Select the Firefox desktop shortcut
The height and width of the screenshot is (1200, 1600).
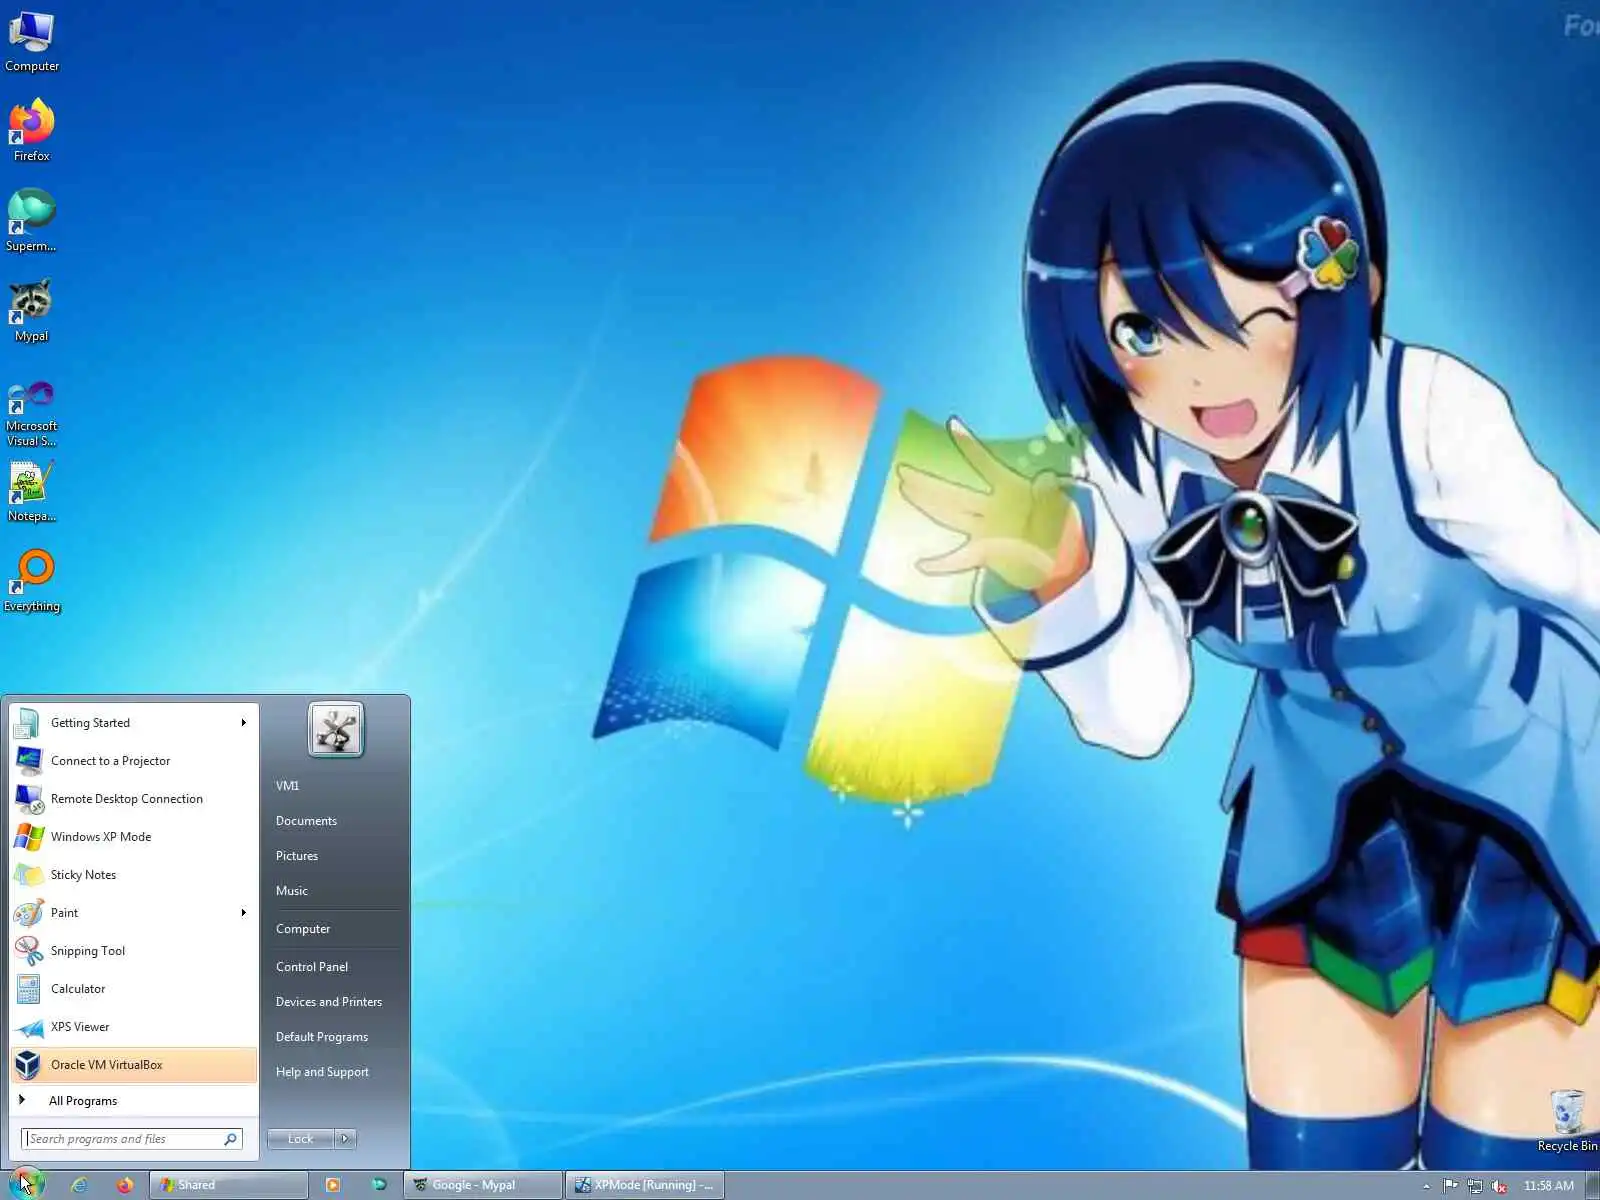click(x=32, y=130)
